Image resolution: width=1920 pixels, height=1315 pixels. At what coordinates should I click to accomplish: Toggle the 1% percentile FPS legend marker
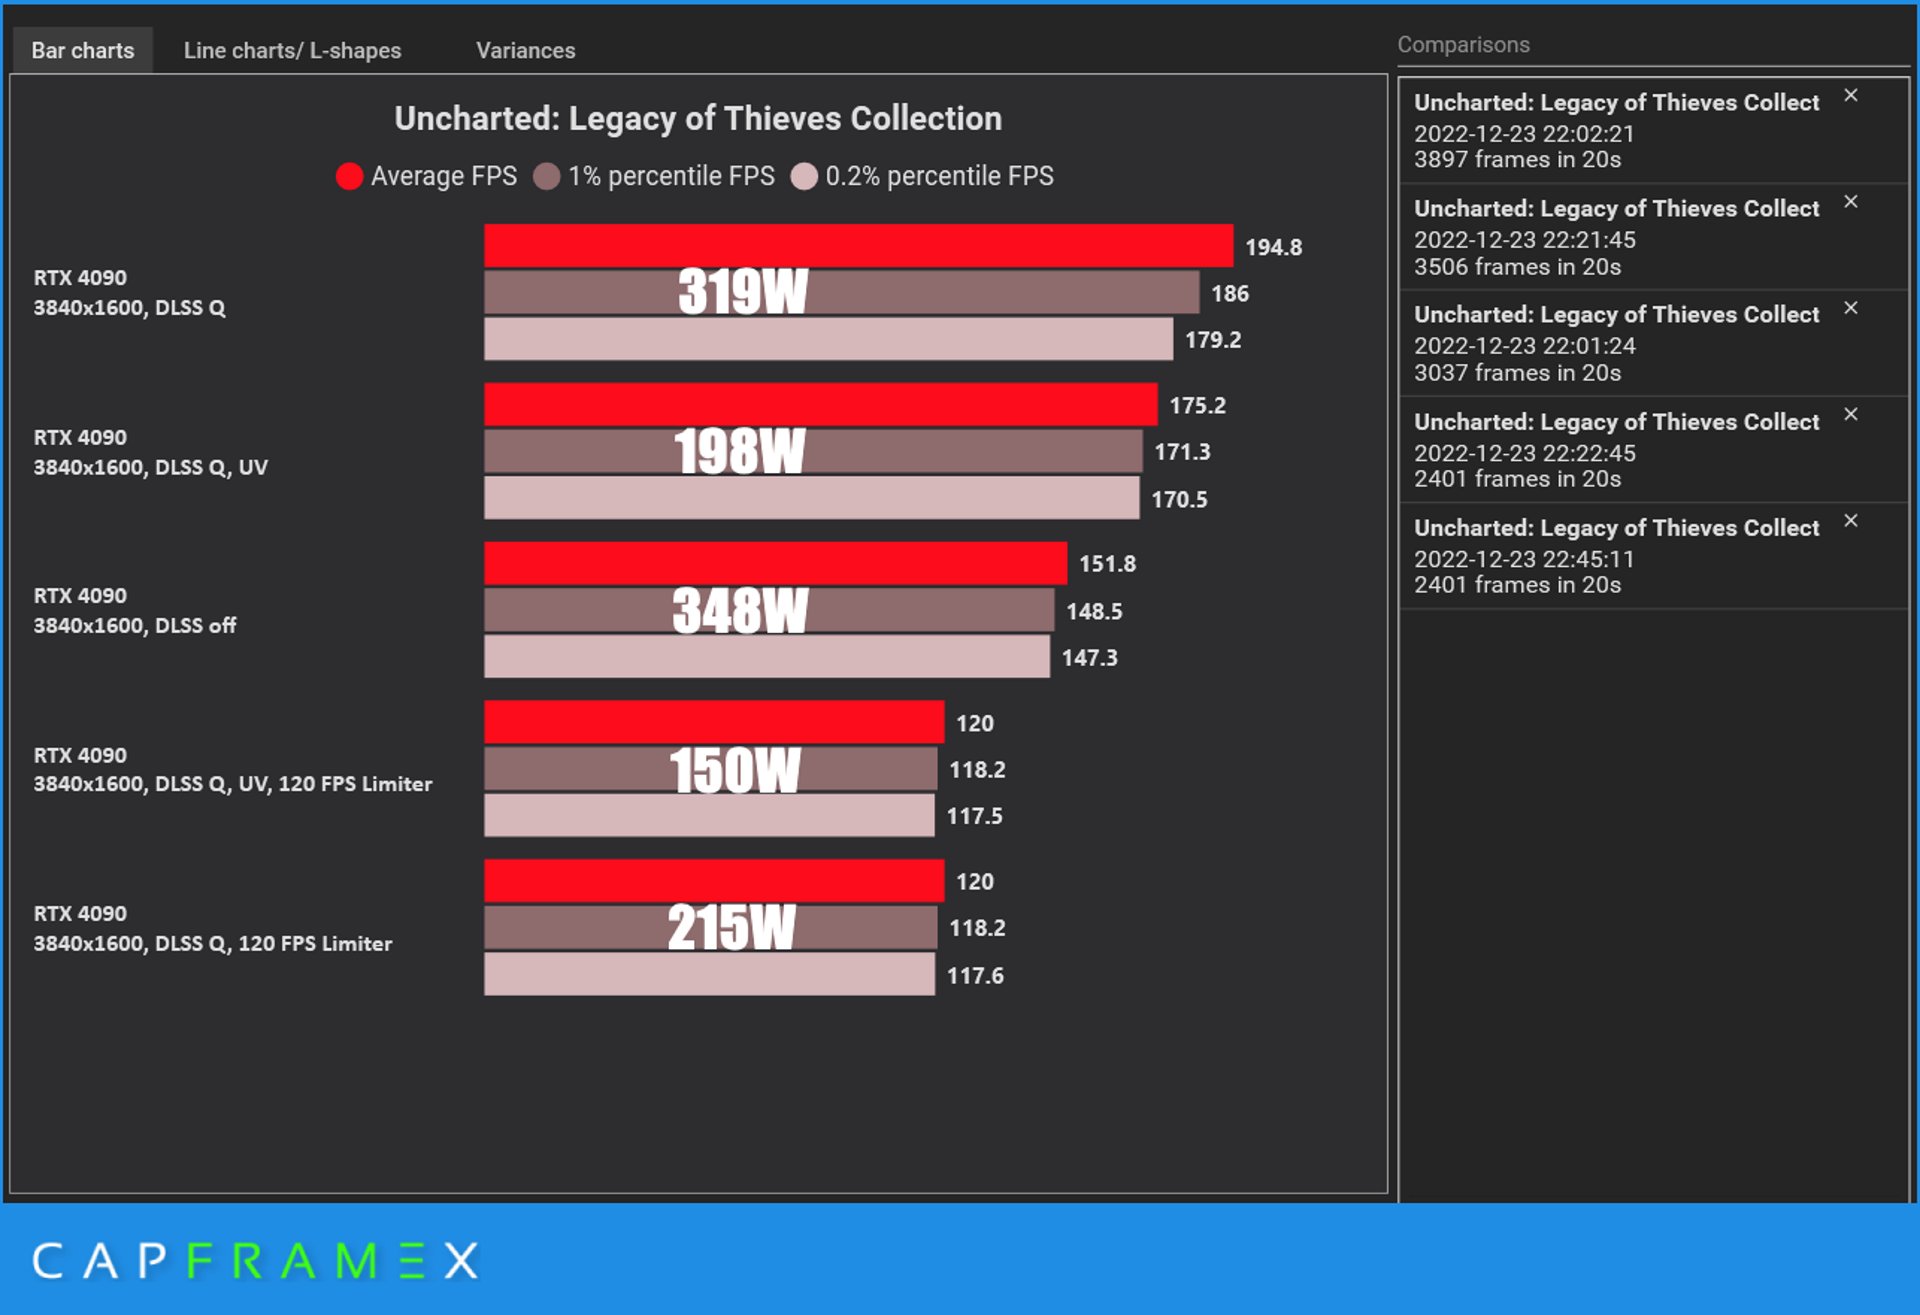coord(546,177)
